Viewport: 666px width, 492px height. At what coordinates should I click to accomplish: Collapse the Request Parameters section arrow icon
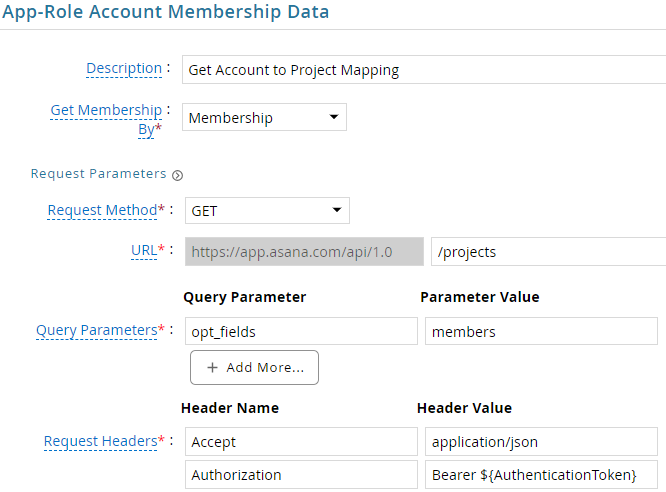point(178,175)
